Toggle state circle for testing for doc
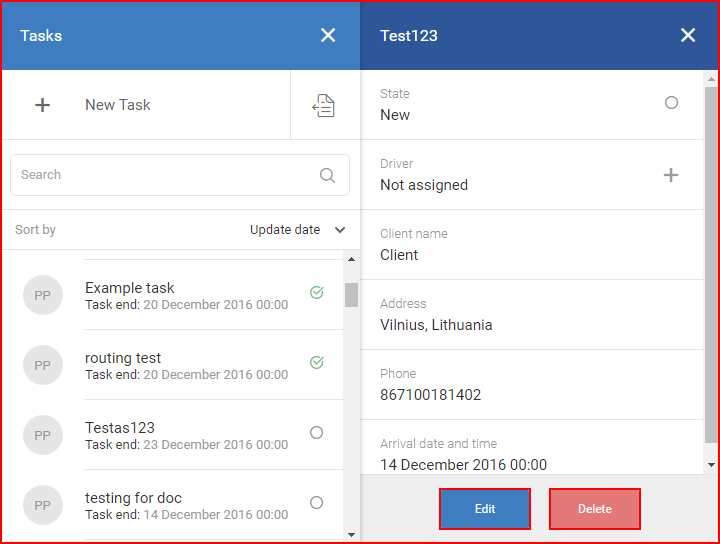The image size is (720, 544). pos(316,503)
